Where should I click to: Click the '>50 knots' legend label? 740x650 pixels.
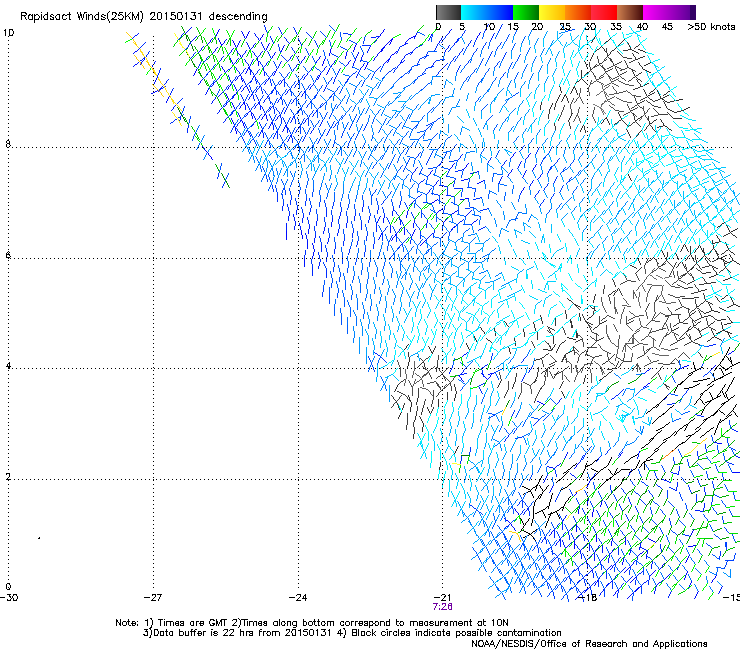(x=711, y=26)
